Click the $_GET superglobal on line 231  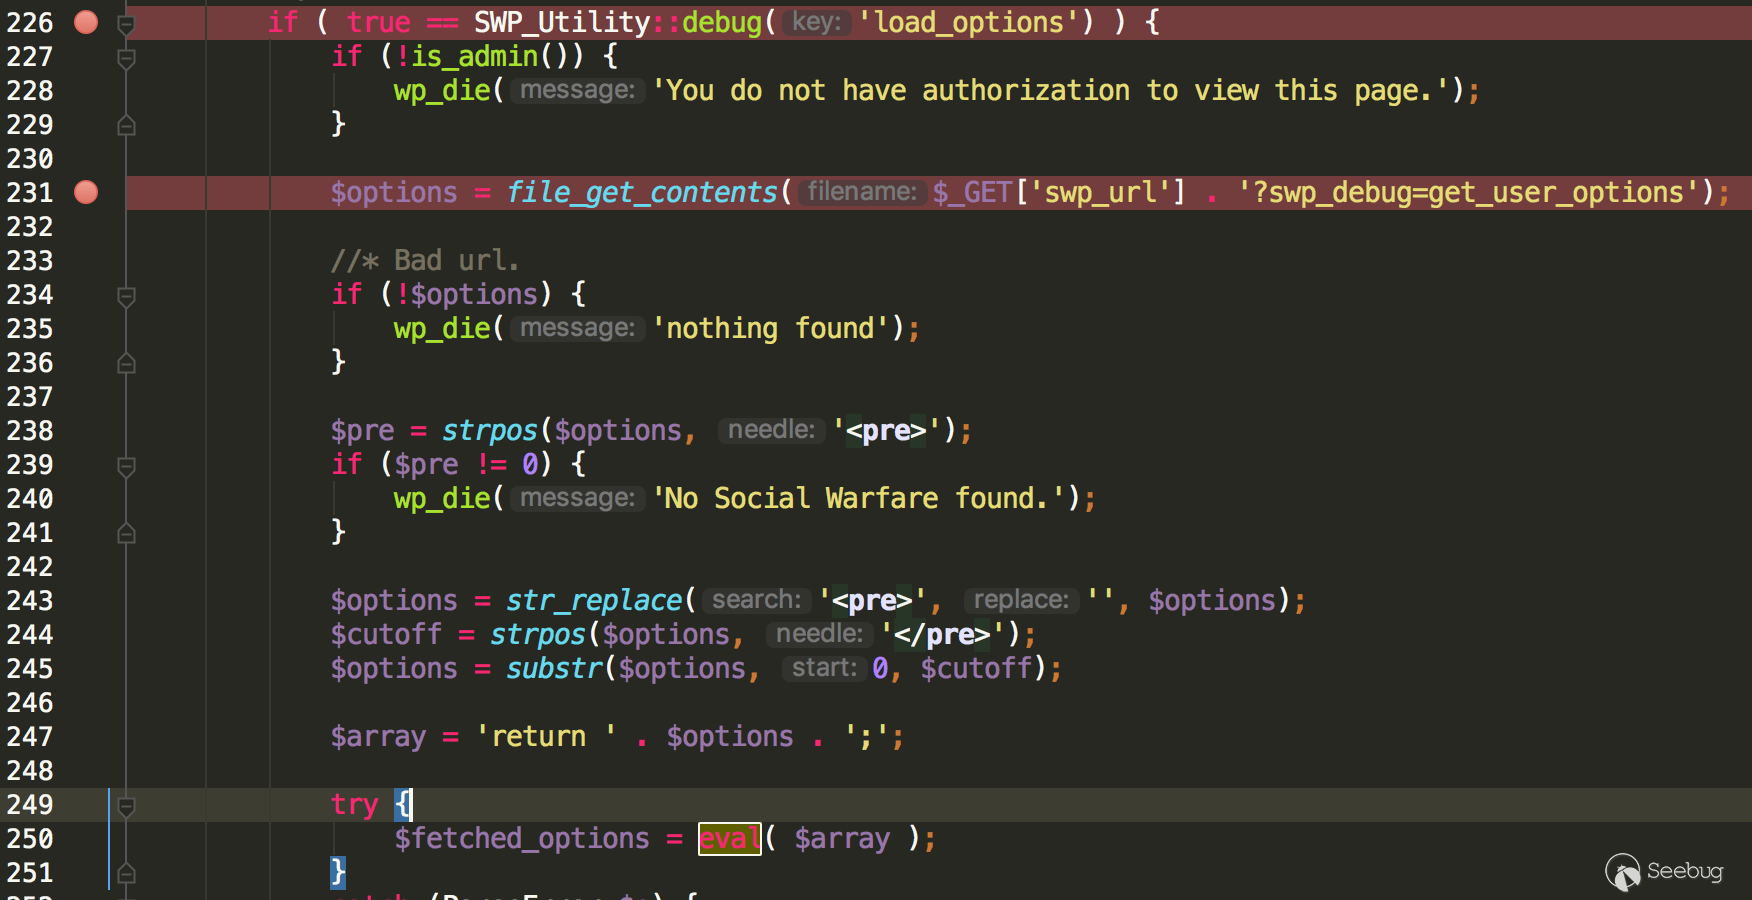coord(972,192)
